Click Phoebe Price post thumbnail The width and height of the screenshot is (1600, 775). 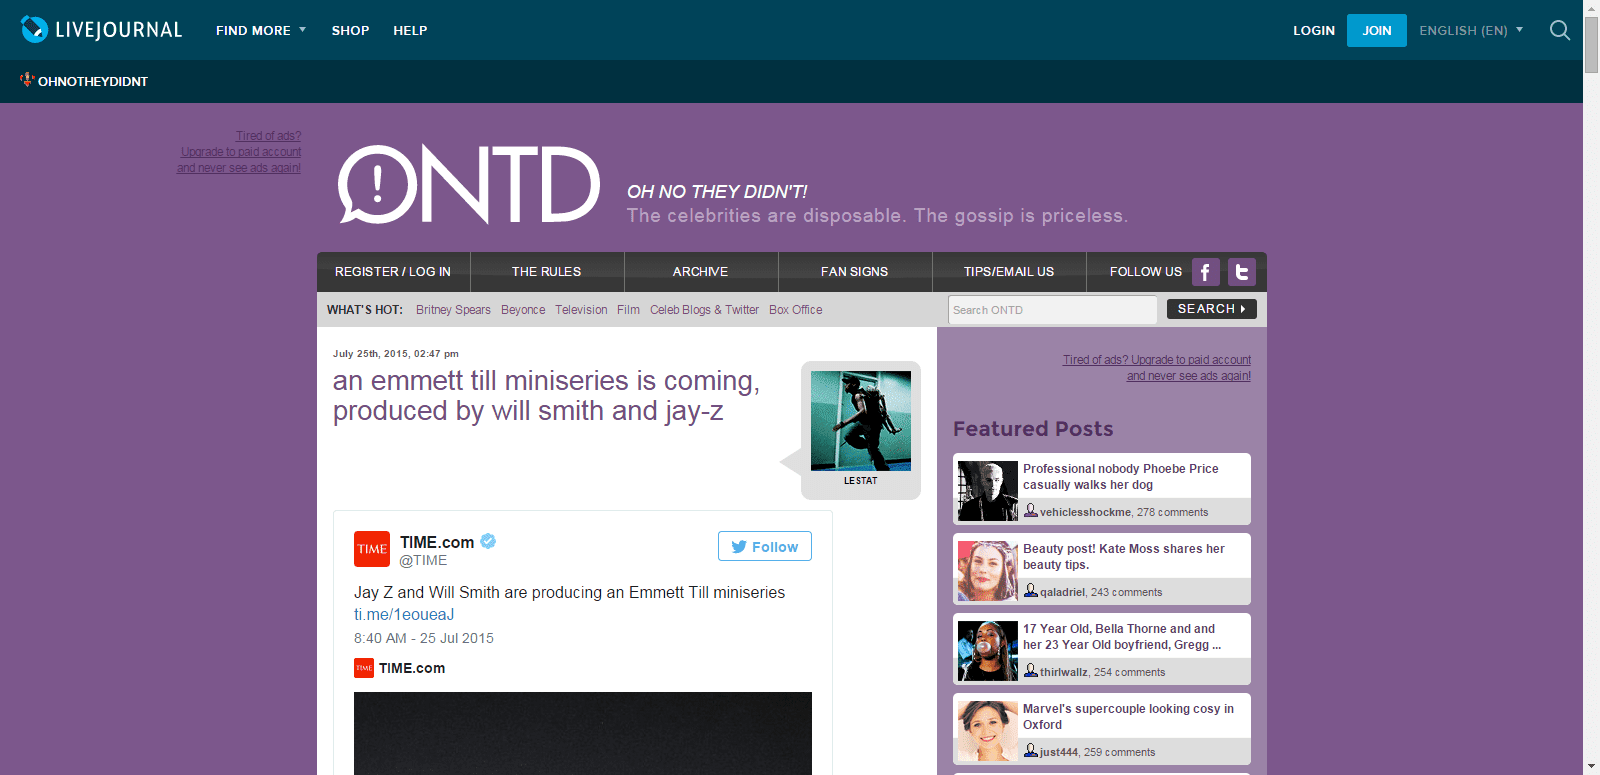pos(987,491)
